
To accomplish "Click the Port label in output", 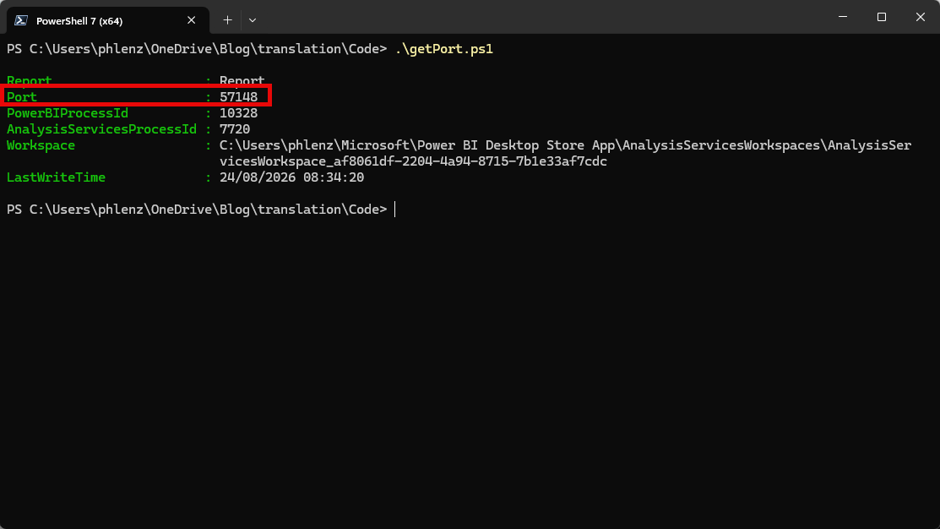I will coord(22,97).
